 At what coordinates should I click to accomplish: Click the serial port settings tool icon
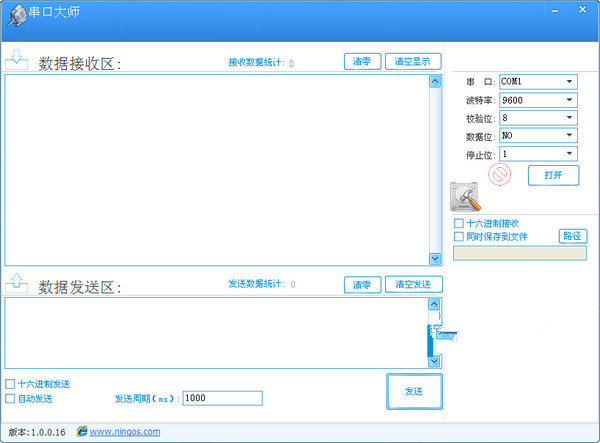tap(466, 196)
